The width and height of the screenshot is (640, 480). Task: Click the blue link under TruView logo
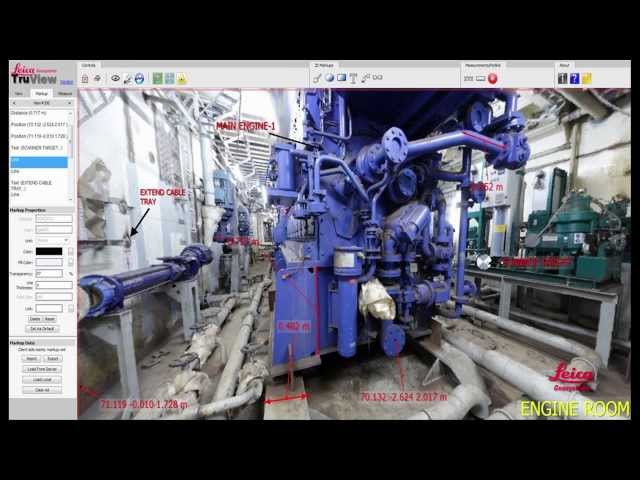66,82
